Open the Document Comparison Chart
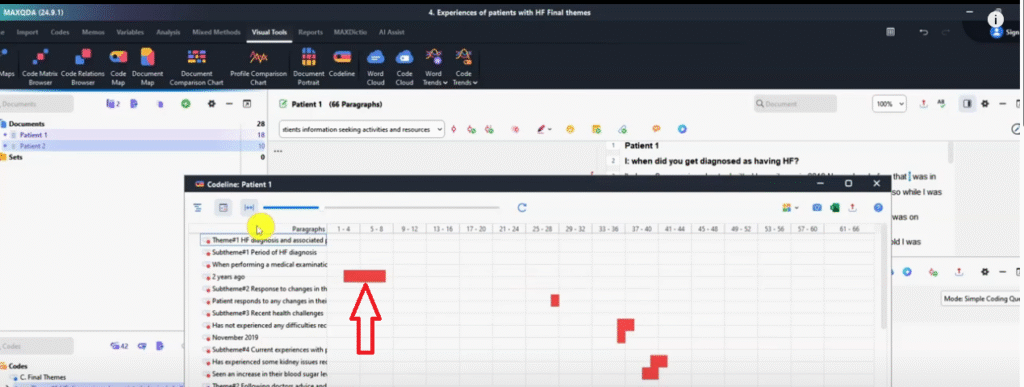 (x=197, y=67)
